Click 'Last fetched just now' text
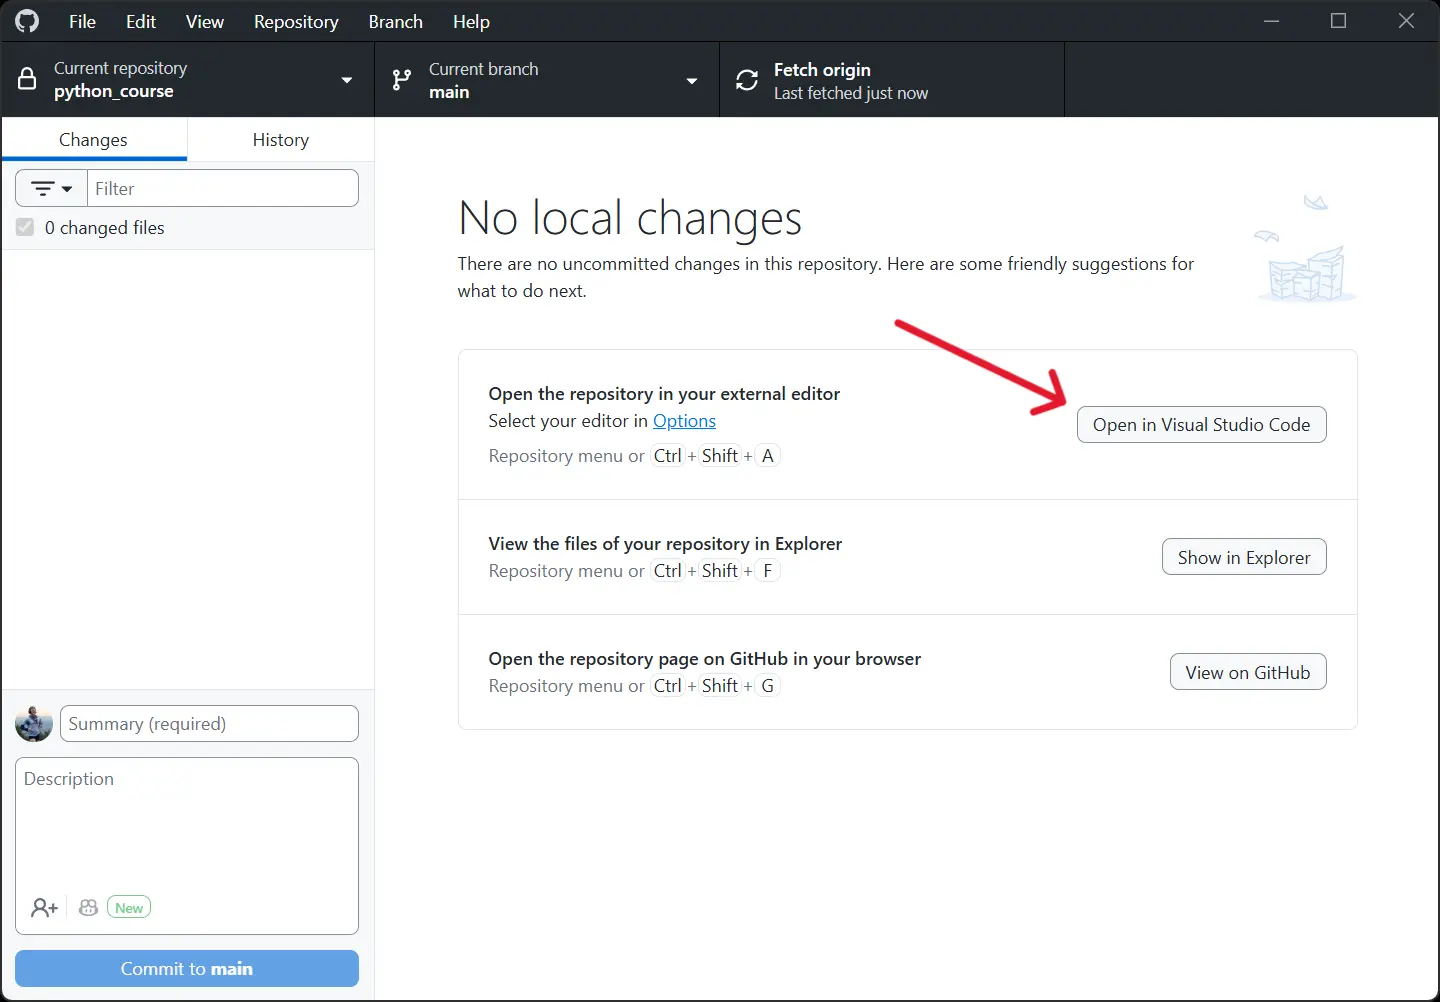Image resolution: width=1440 pixels, height=1002 pixels. (851, 93)
